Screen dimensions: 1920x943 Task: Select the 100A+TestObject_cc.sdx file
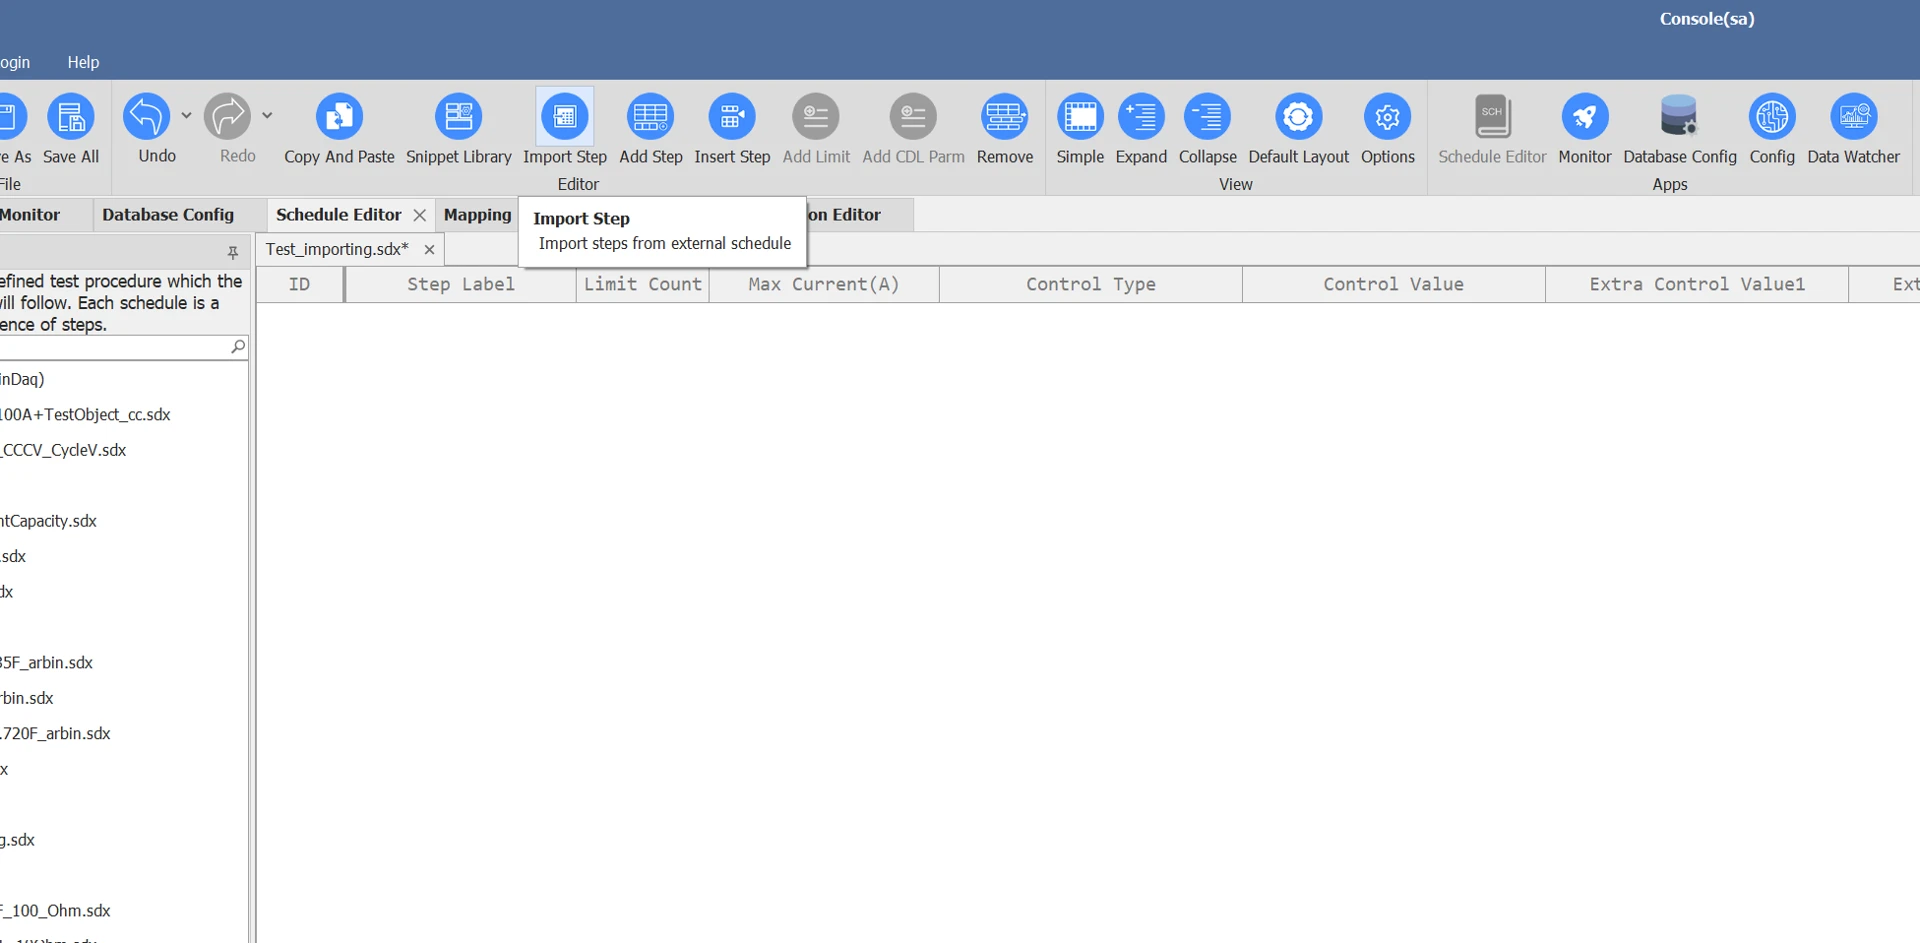click(x=85, y=415)
